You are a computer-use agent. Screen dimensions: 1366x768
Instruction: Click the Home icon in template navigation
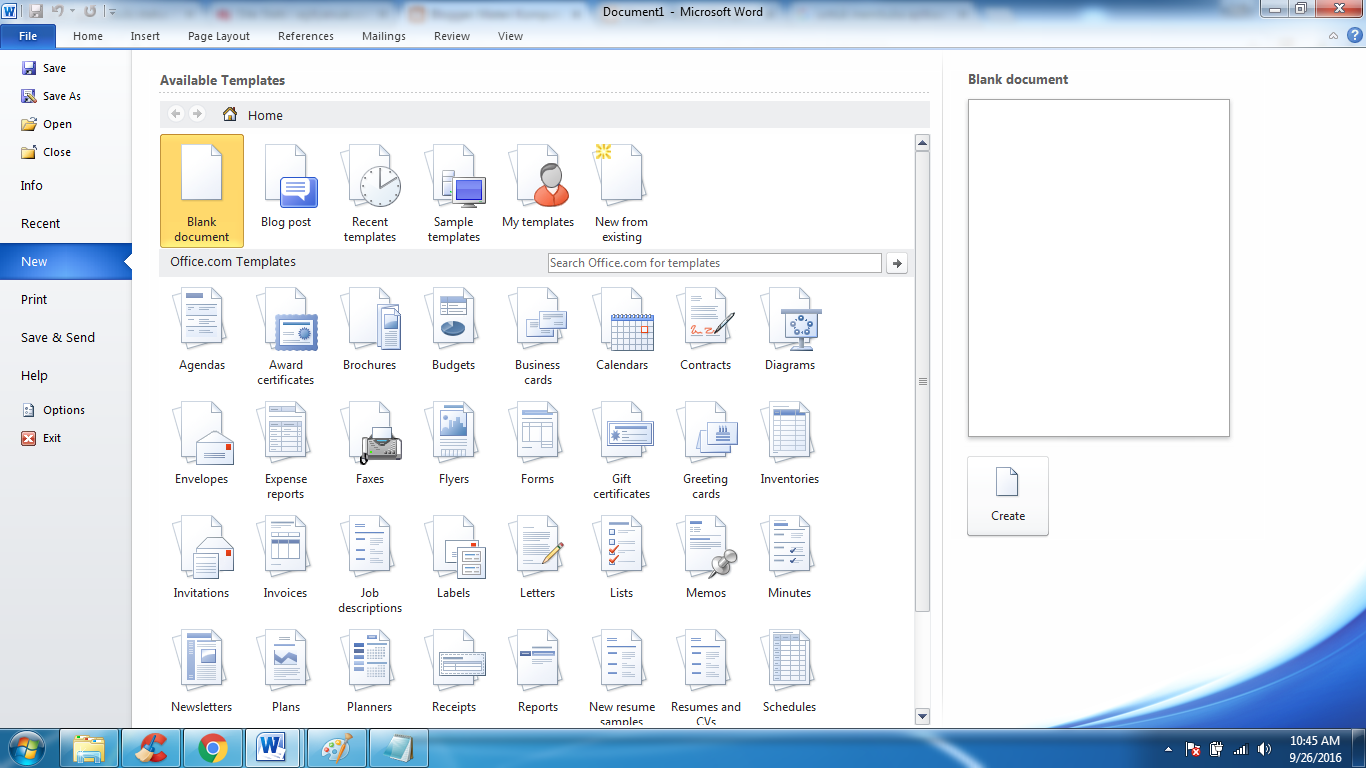pyautogui.click(x=230, y=114)
